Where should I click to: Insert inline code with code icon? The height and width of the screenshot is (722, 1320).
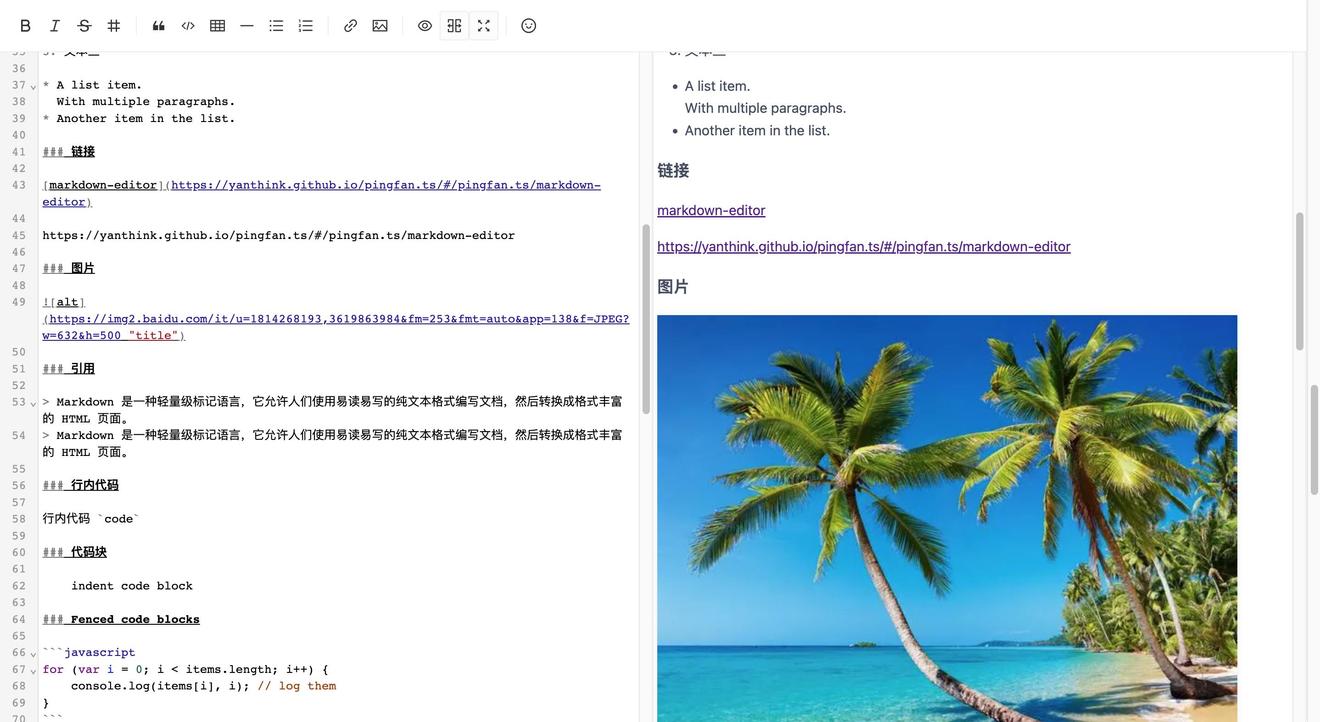click(x=188, y=26)
